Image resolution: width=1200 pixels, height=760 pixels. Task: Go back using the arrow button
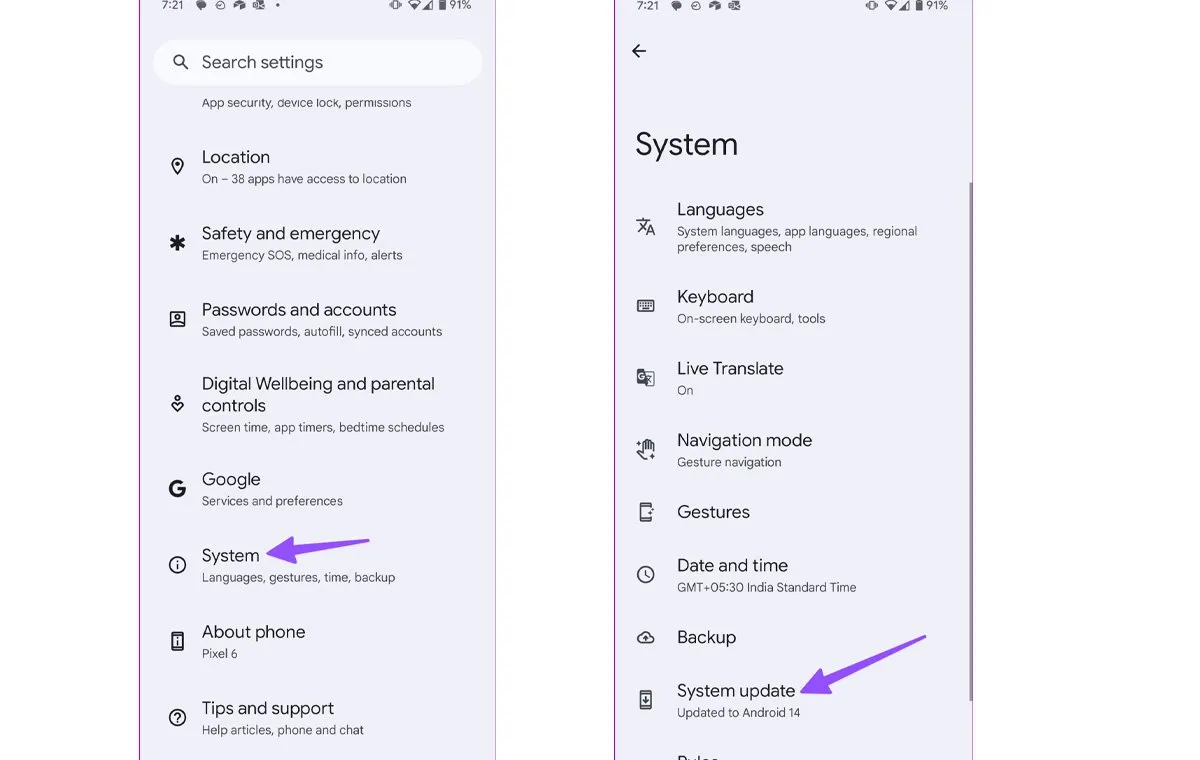tap(639, 51)
